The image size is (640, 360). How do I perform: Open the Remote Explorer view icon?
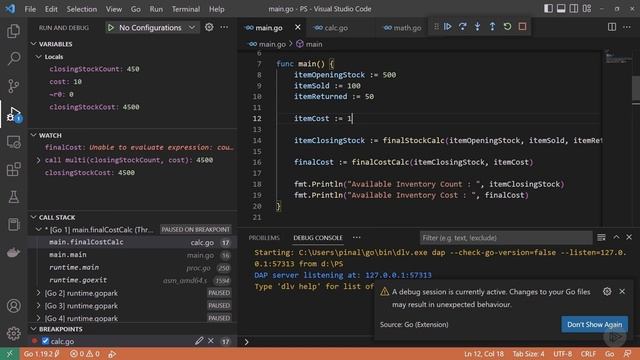(x=13, y=142)
